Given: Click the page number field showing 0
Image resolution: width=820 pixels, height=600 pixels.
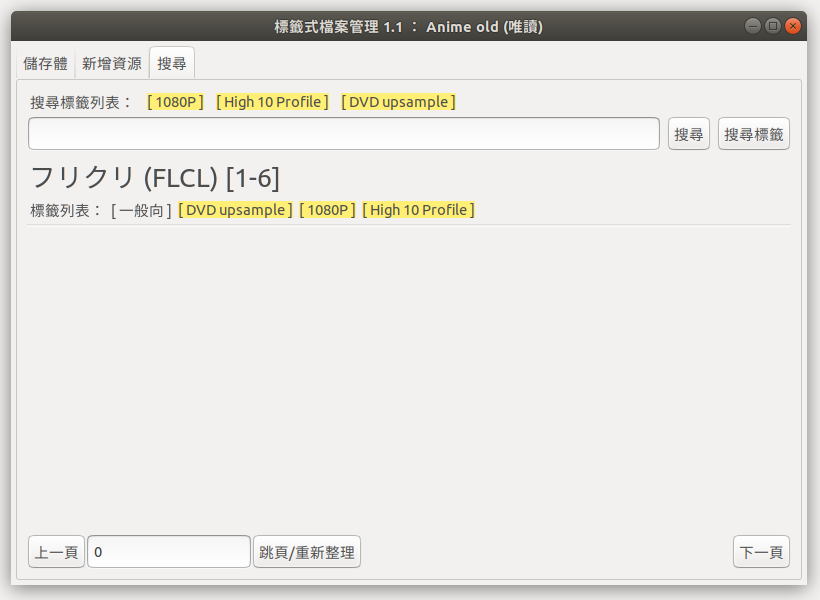Looking at the screenshot, I should (169, 552).
